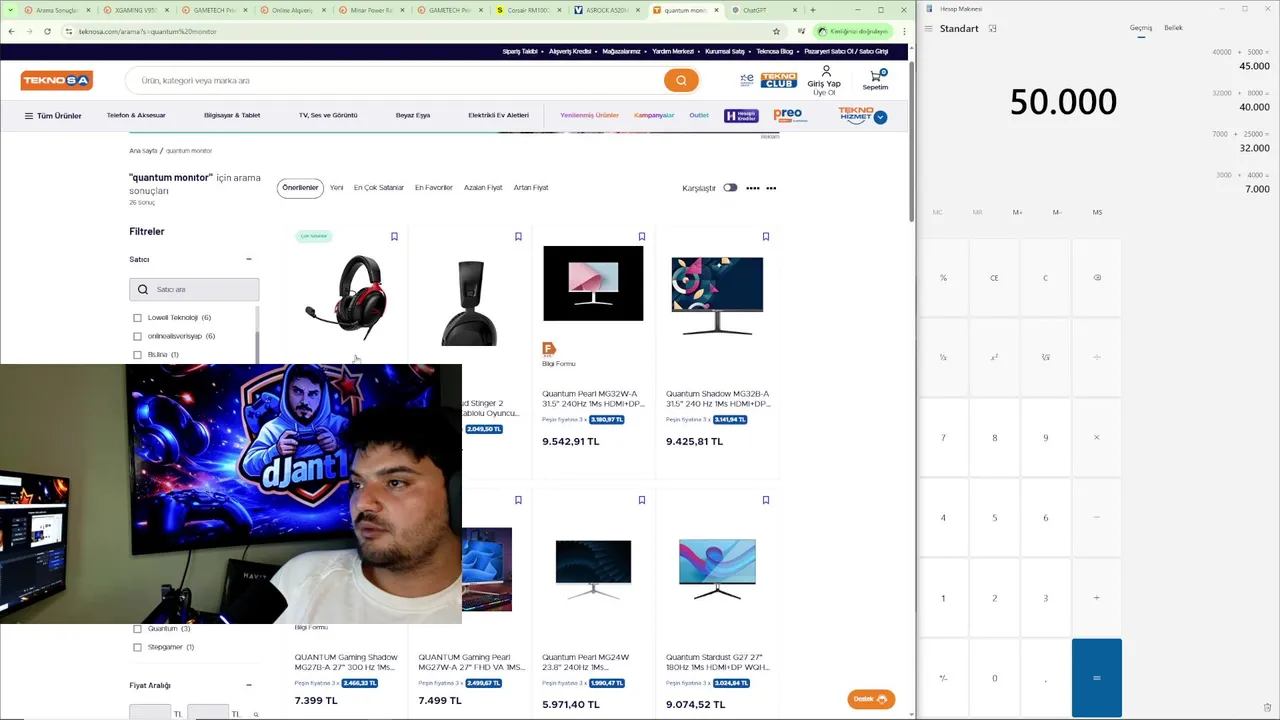This screenshot has height=720, width=1280.
Task: Click the Calculator plus key
Action: 1097,598
